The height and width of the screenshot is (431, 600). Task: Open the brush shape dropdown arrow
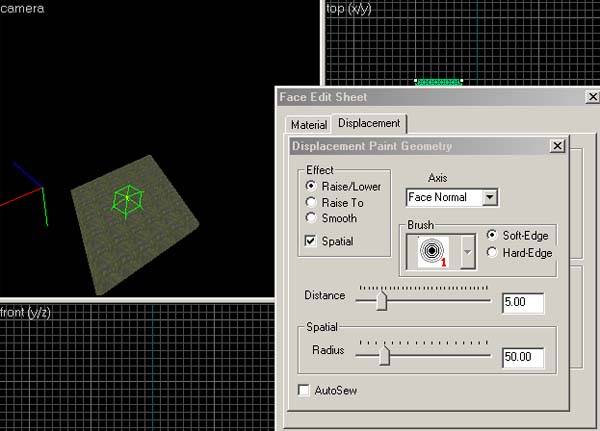tap(468, 252)
